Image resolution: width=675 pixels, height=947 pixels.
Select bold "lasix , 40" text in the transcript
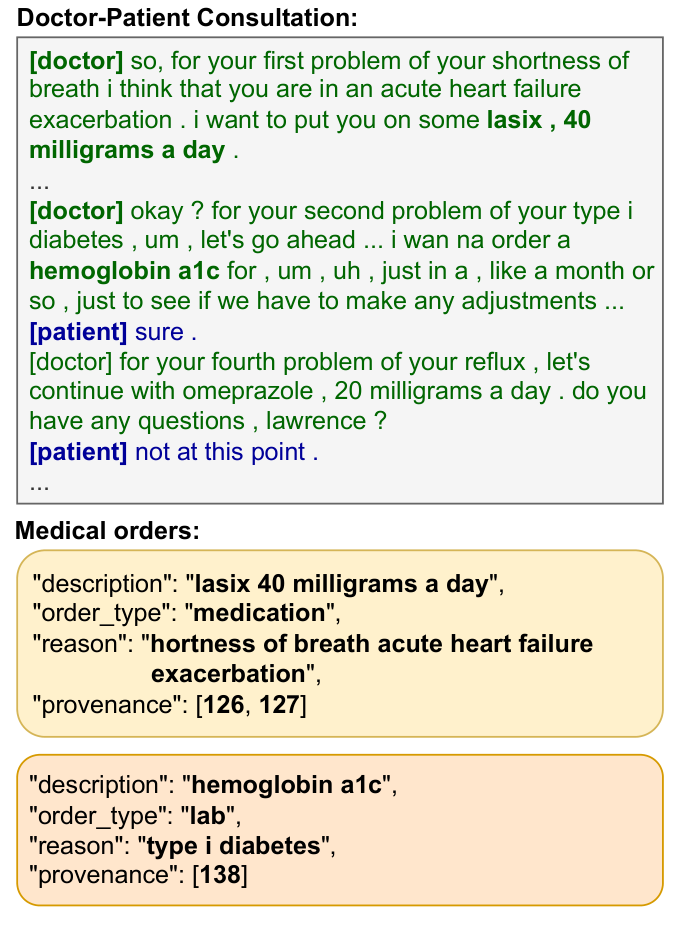coord(538,120)
